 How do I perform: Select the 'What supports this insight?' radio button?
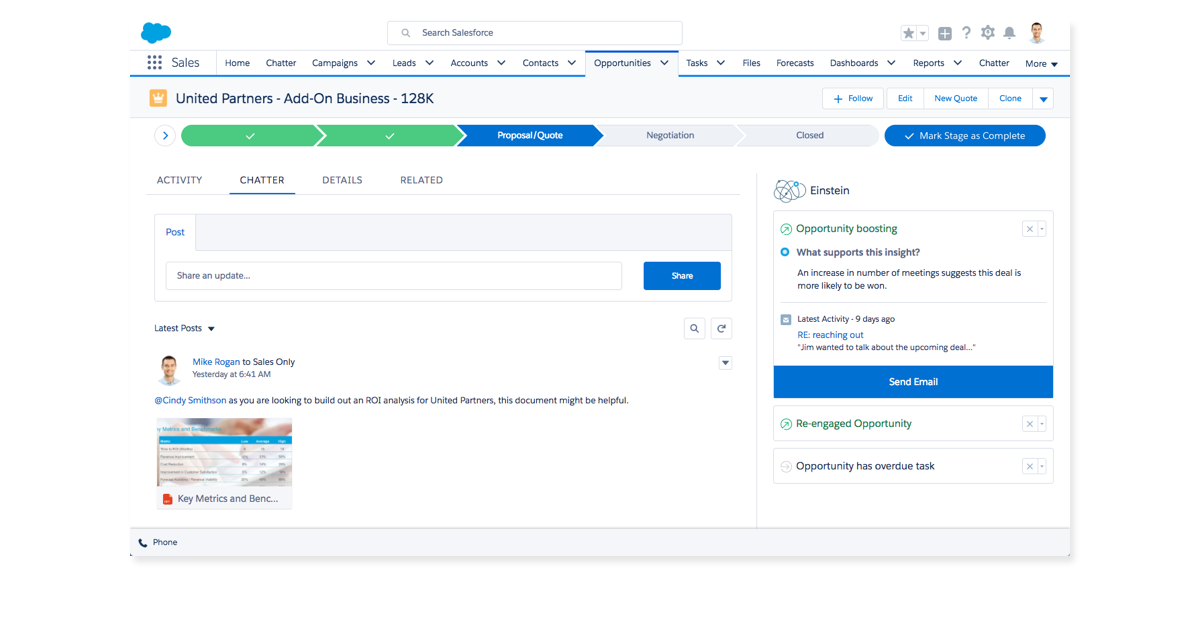[x=785, y=253]
